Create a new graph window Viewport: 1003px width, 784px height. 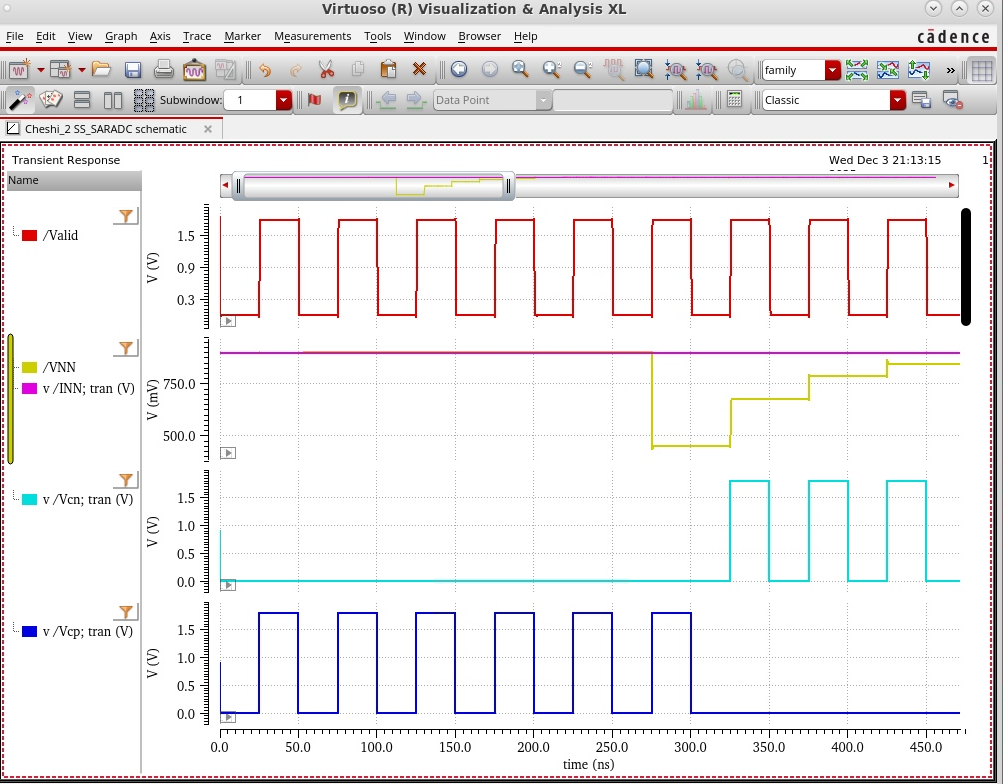(x=20, y=69)
